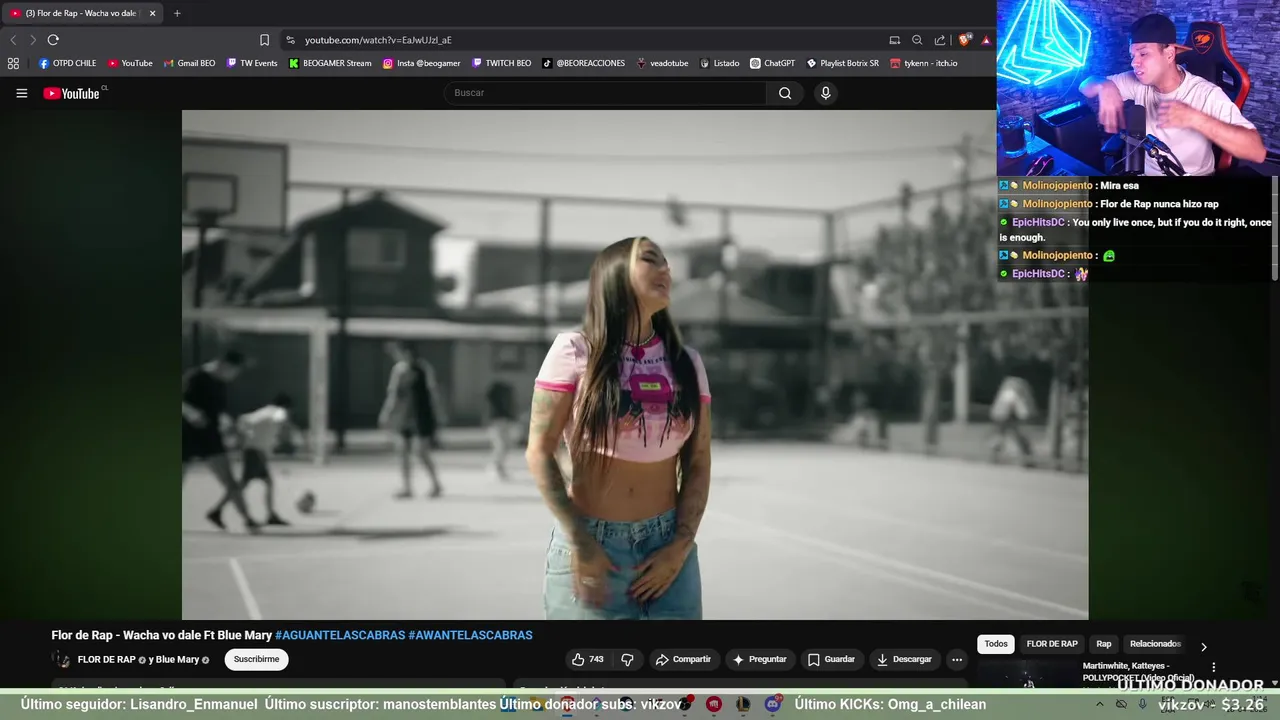
Task: Select the Todos filter chip
Action: point(996,644)
